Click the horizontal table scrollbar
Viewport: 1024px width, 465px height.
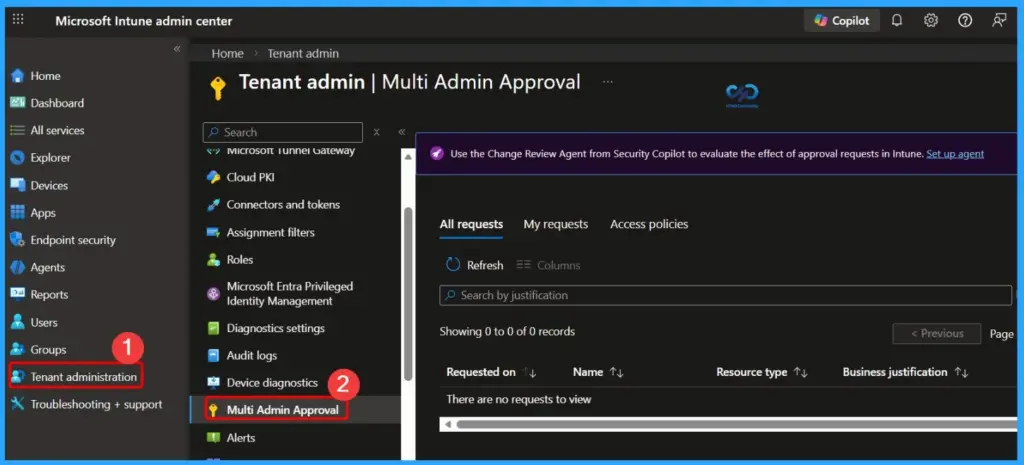click(x=735, y=425)
